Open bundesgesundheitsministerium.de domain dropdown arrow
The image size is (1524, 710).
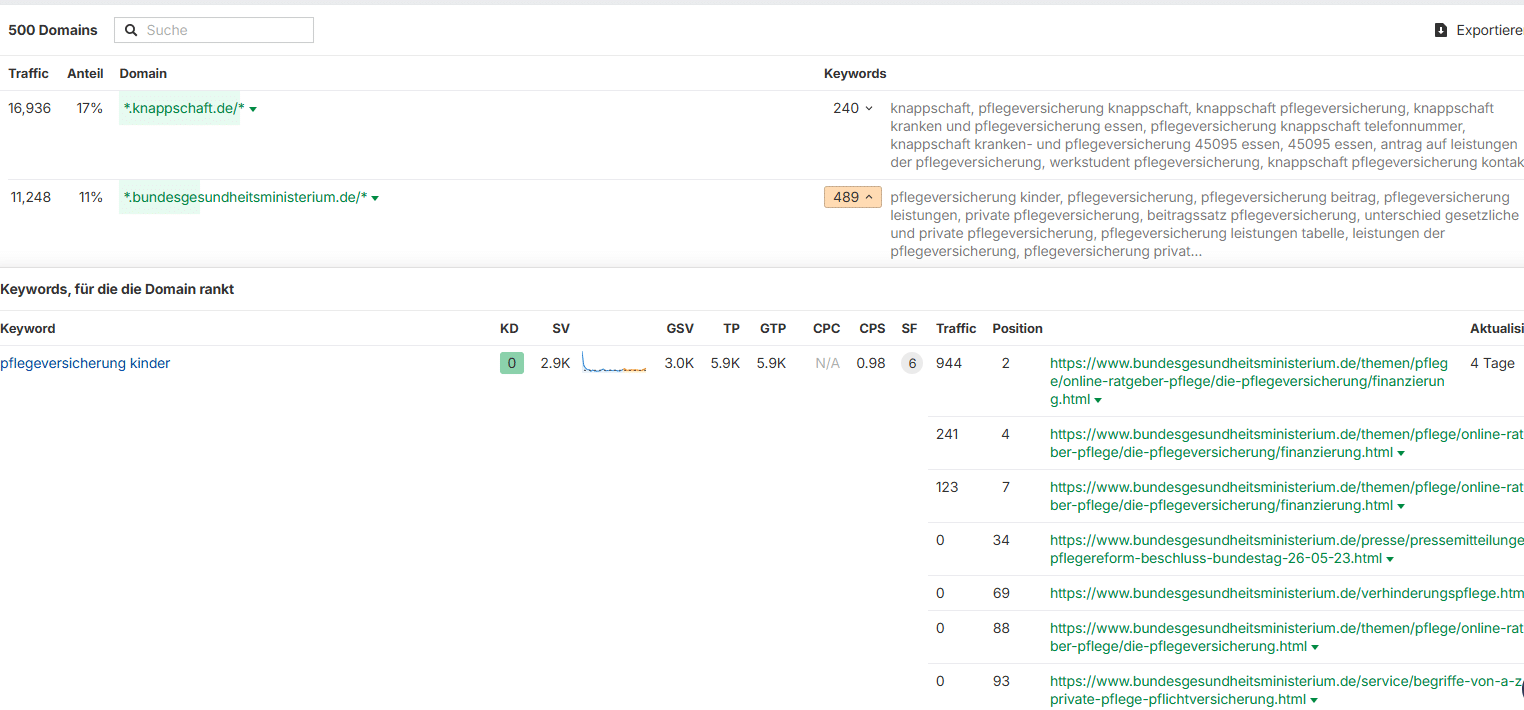point(375,198)
